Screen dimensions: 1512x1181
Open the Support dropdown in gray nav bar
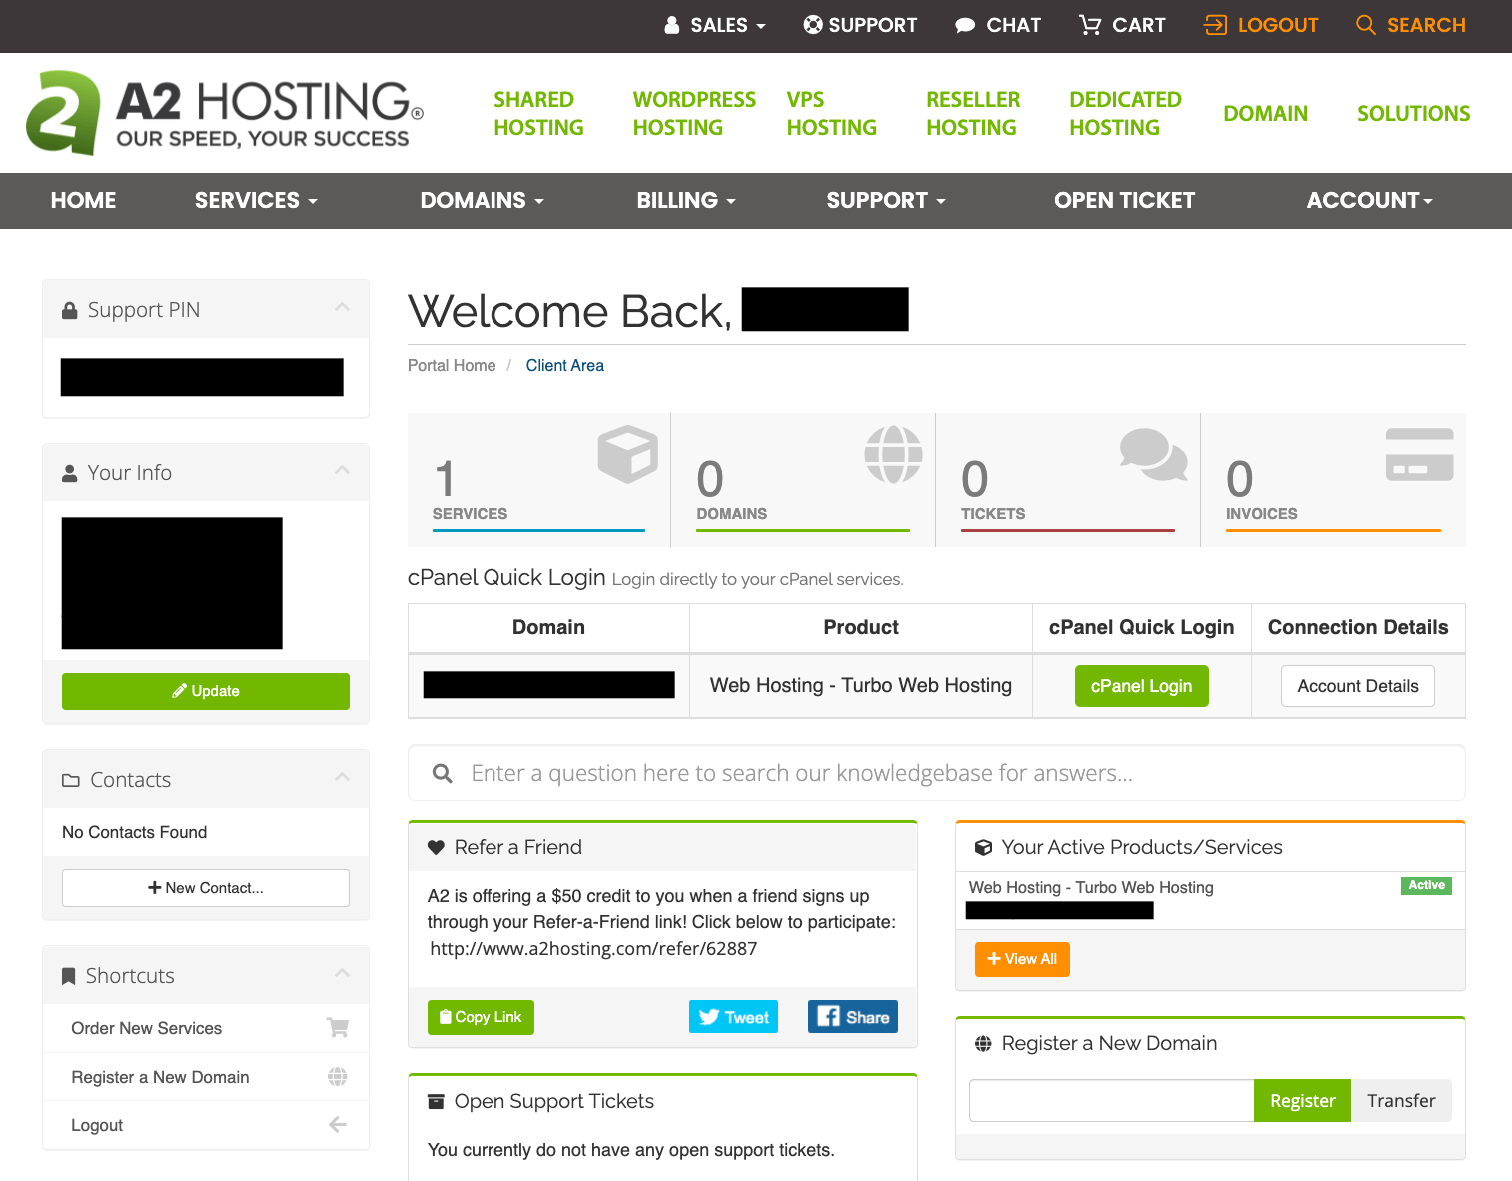click(886, 200)
